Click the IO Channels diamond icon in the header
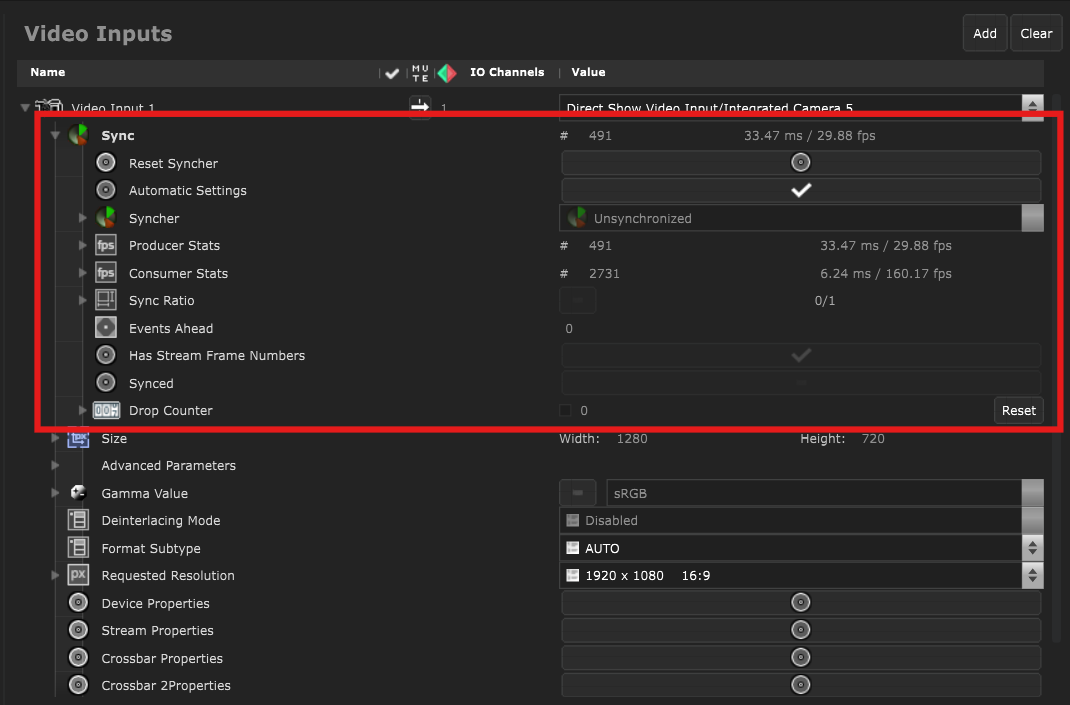The image size is (1070, 705). 447,72
